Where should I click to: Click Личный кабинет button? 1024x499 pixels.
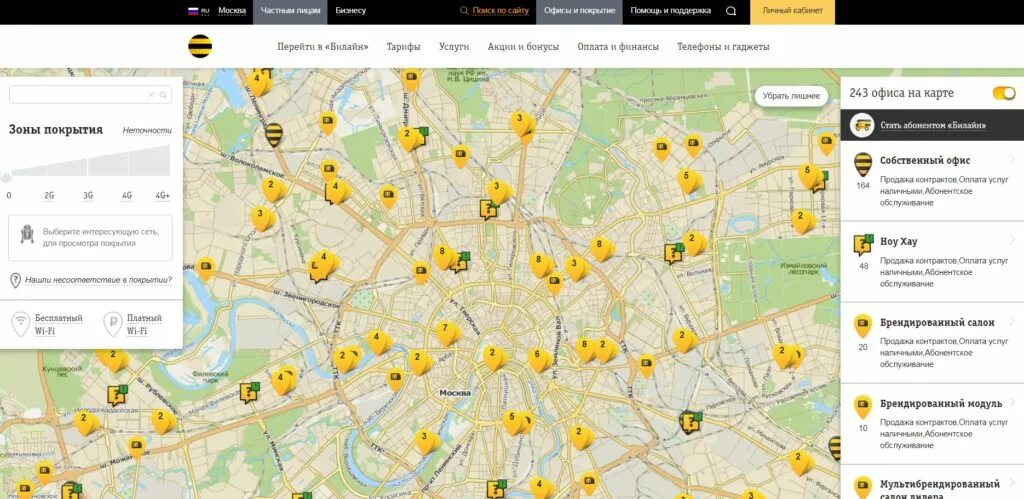[x=792, y=11]
